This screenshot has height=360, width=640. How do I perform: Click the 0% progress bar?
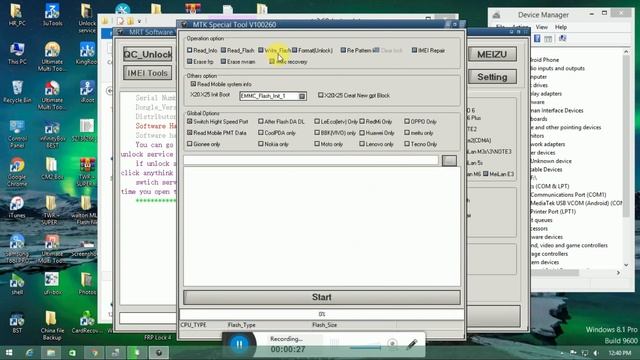tap(322, 314)
